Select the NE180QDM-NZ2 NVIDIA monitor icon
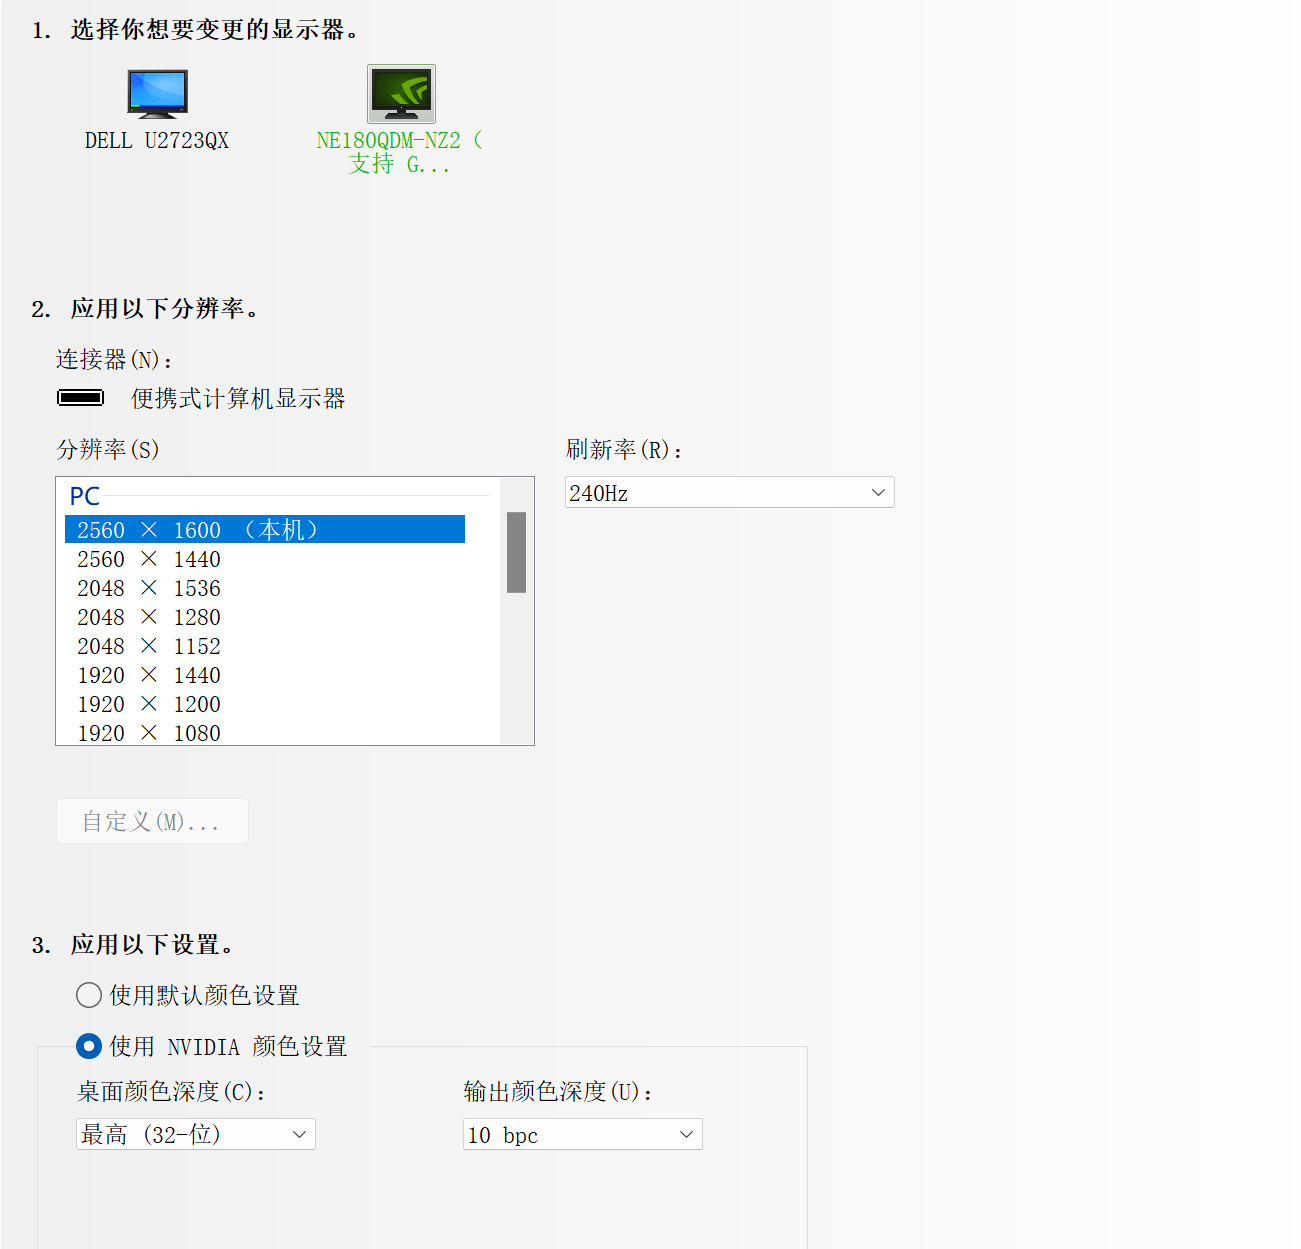This screenshot has height=1249, width=1301. (x=400, y=93)
